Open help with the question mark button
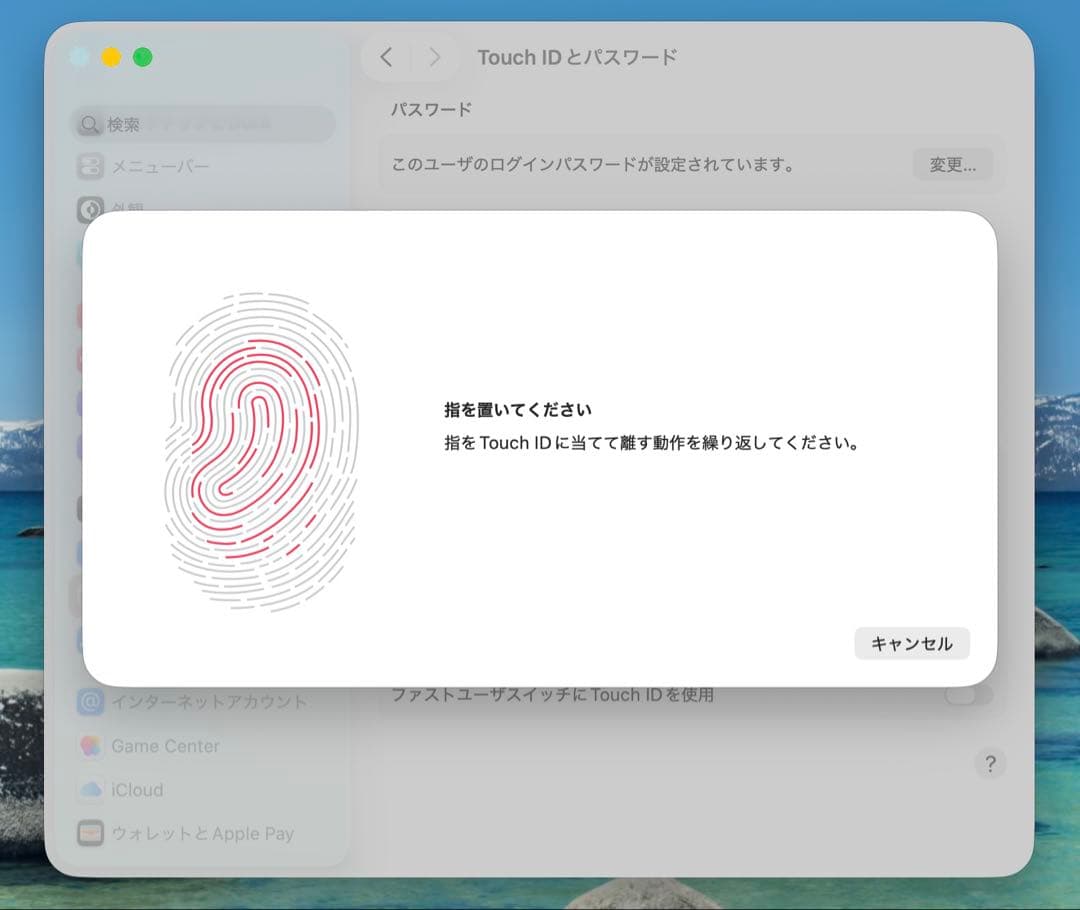Viewport: 1080px width, 910px height. tap(990, 764)
